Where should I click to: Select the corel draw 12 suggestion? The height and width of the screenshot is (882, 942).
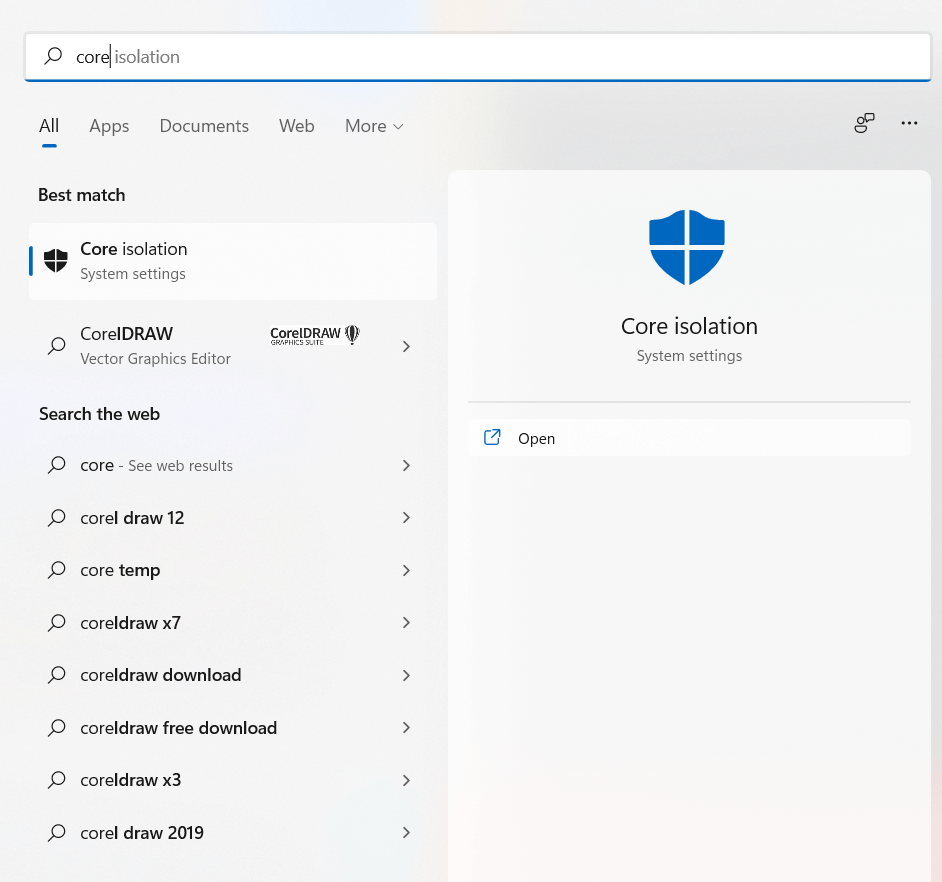[132, 518]
